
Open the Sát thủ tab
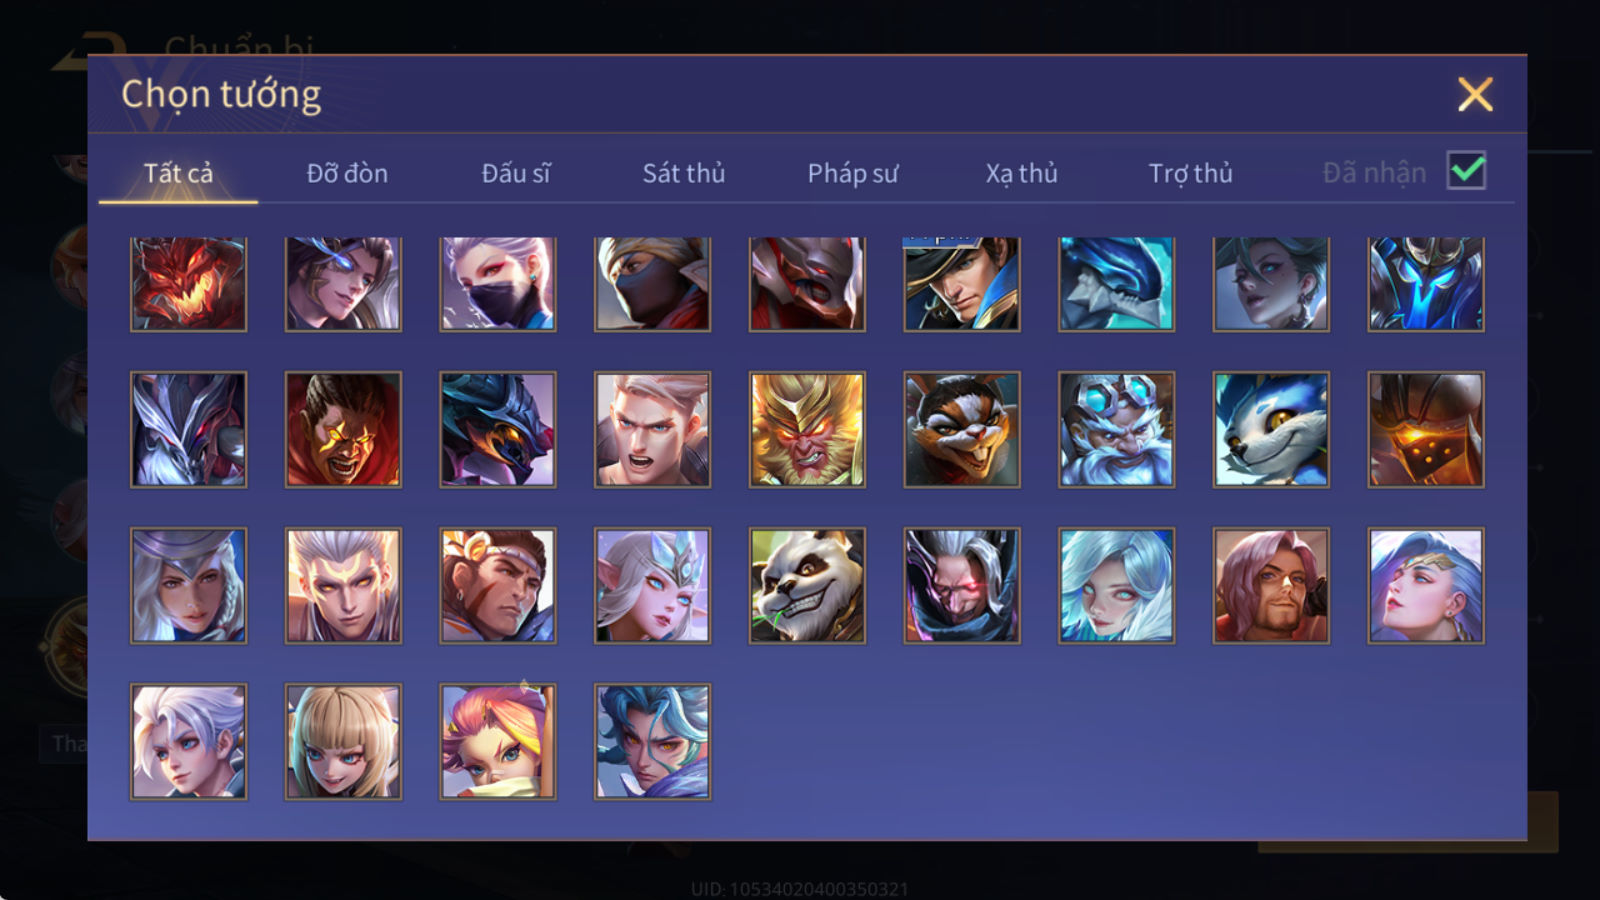click(x=684, y=173)
